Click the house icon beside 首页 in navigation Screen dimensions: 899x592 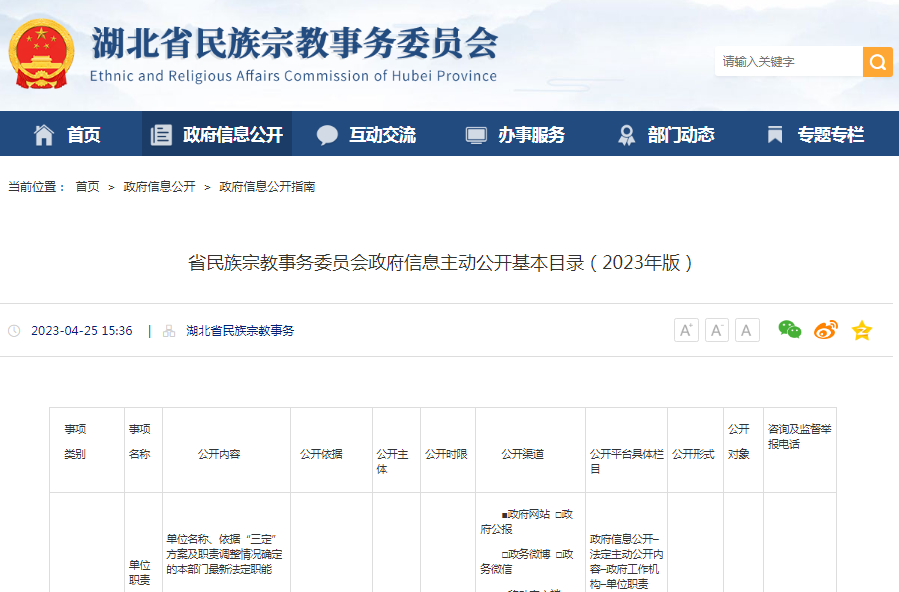tap(44, 135)
